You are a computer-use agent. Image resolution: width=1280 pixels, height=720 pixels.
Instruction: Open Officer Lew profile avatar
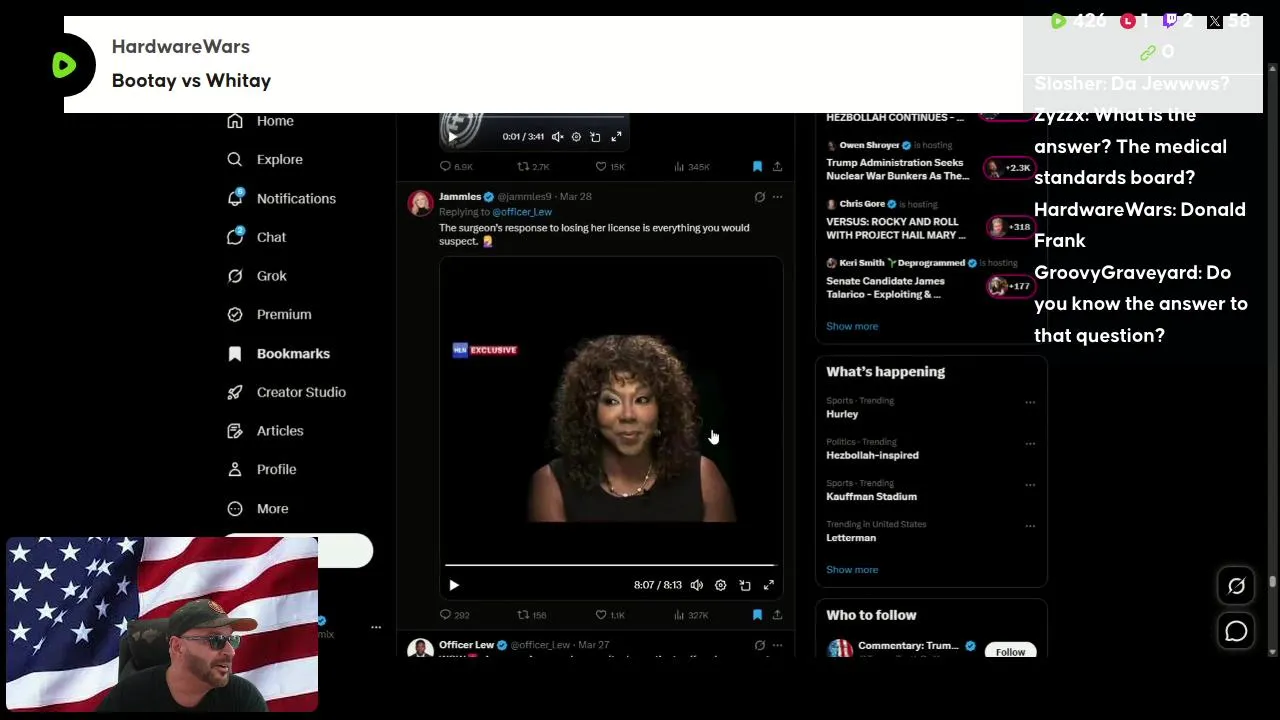tap(421, 648)
